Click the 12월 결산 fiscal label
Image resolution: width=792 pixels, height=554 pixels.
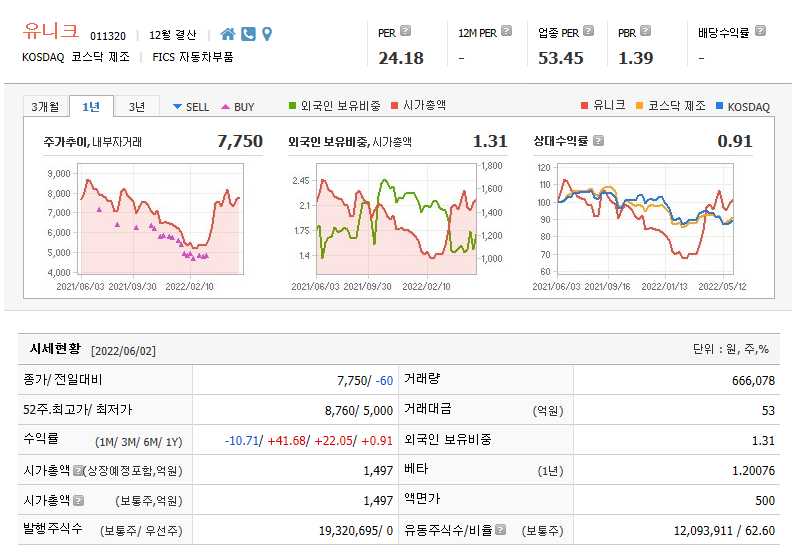tap(173, 35)
